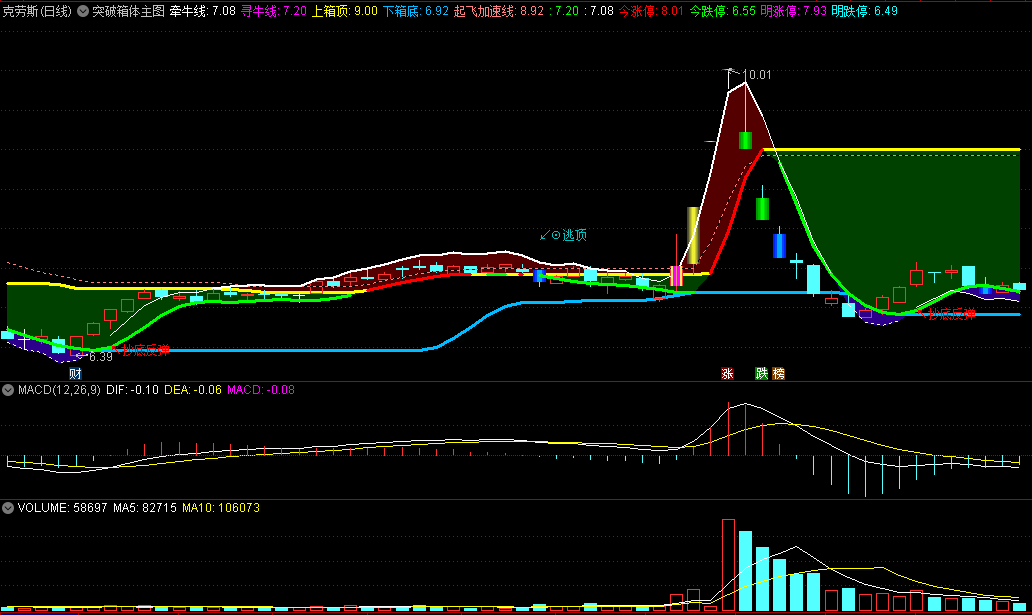Click the 今涨停: 8.01 value
This screenshot has width=1032, height=615.
click(651, 11)
